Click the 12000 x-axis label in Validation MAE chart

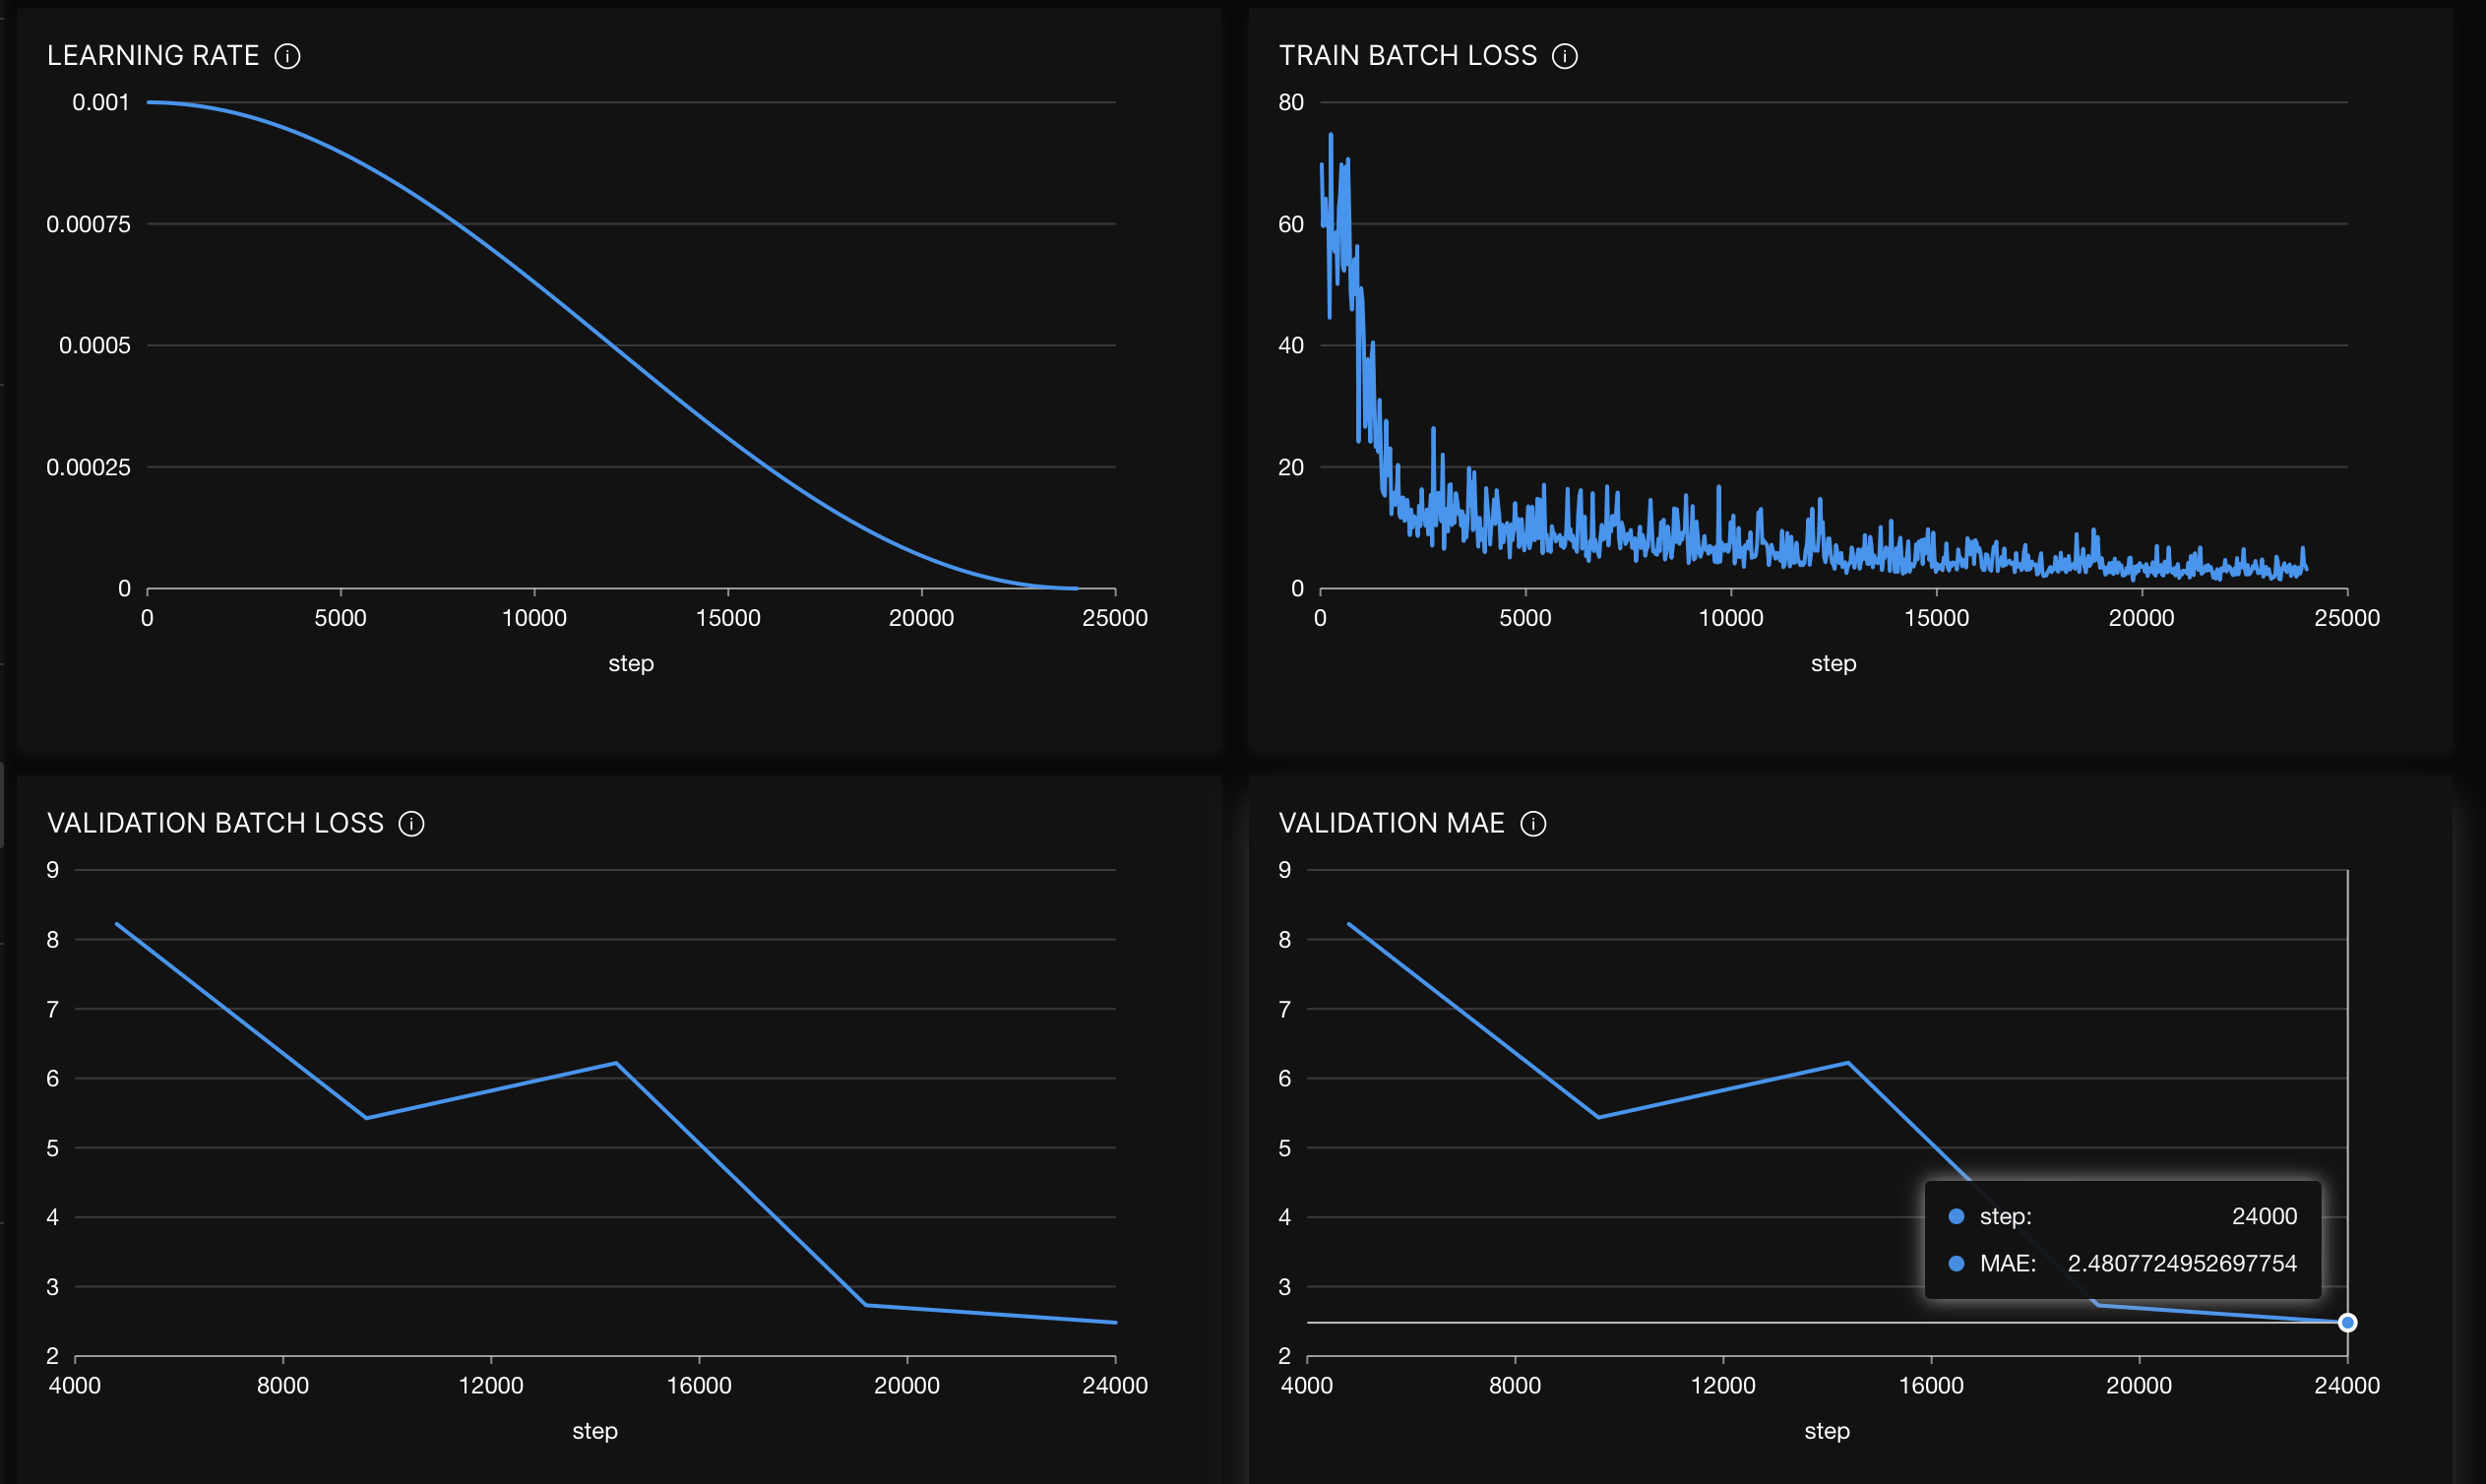[1723, 1386]
